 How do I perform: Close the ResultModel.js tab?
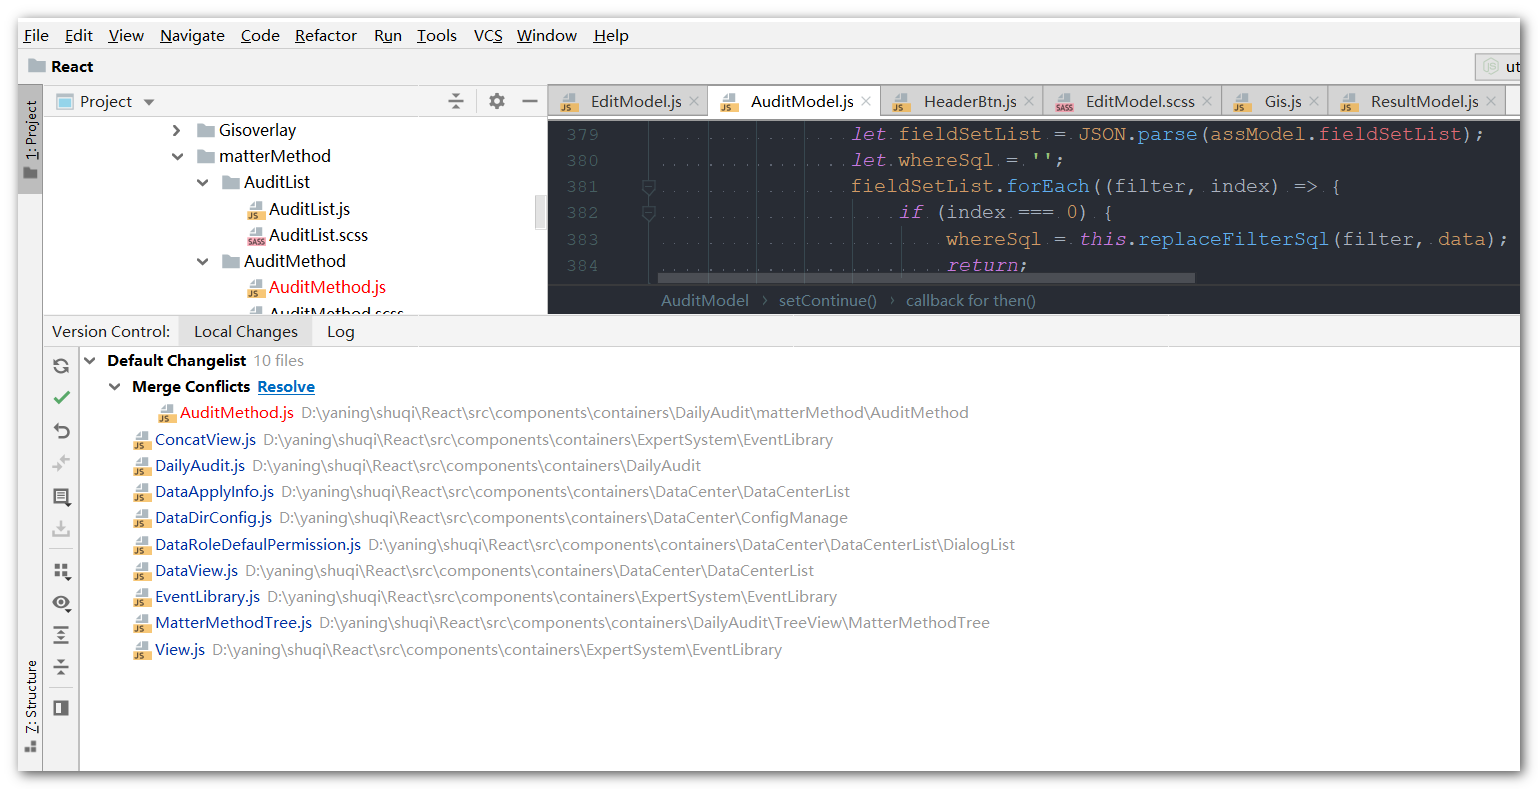[x=1491, y=101]
